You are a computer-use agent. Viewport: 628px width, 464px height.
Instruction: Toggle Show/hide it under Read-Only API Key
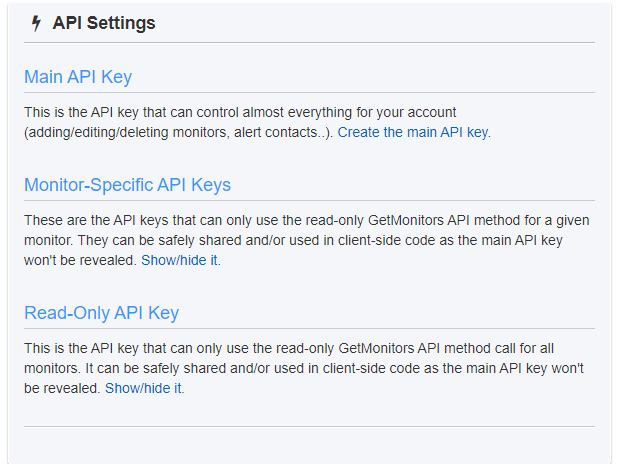coord(144,388)
